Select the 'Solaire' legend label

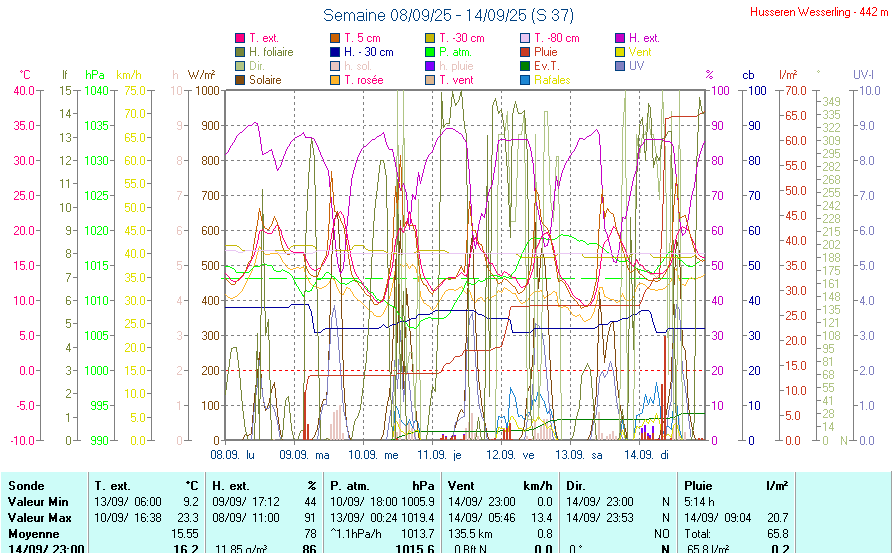[x=265, y=80]
